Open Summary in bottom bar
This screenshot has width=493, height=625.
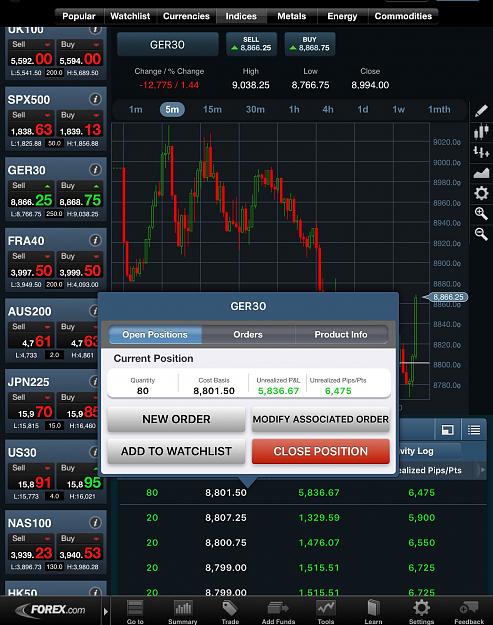click(x=183, y=612)
